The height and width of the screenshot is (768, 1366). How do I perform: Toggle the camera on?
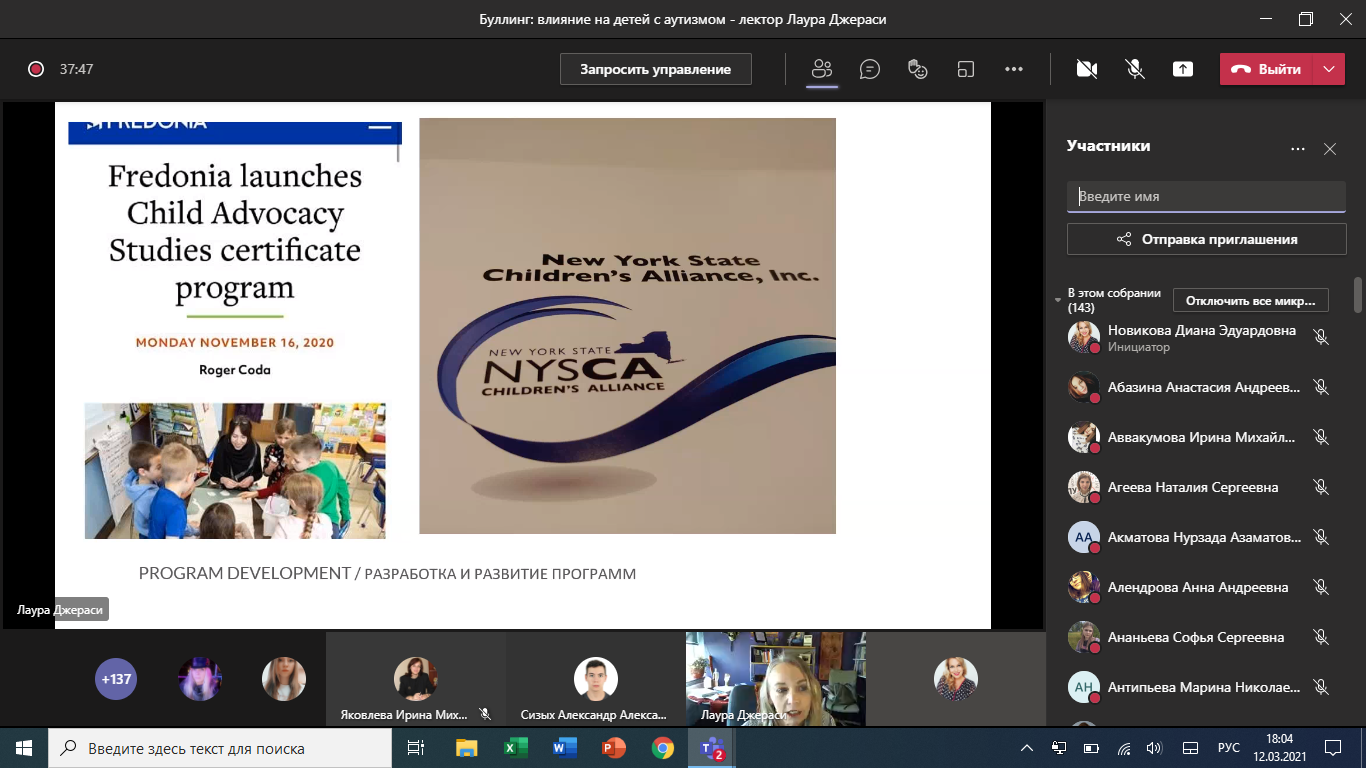pos(1087,69)
